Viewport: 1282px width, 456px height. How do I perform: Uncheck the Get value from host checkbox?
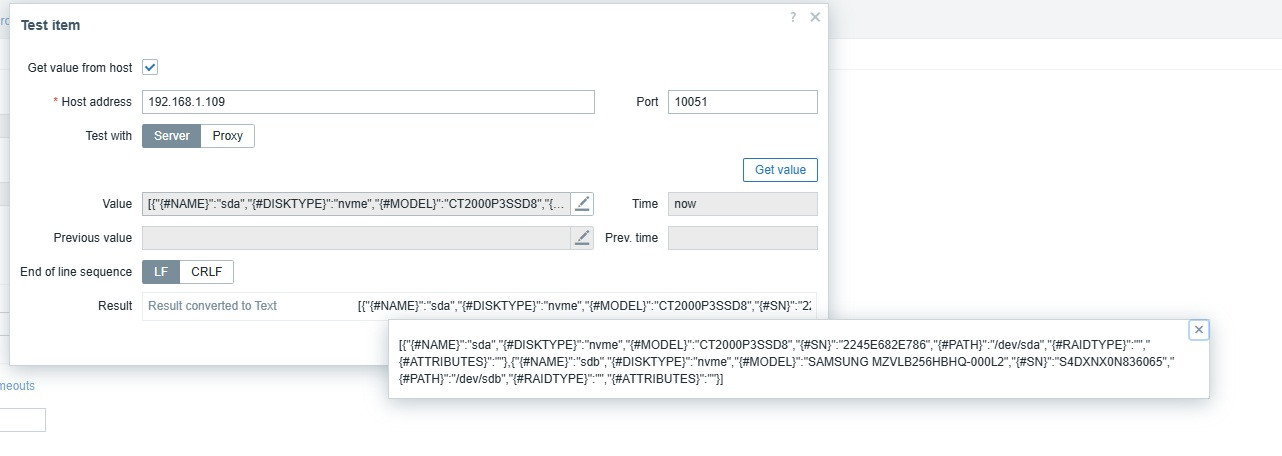[150, 68]
